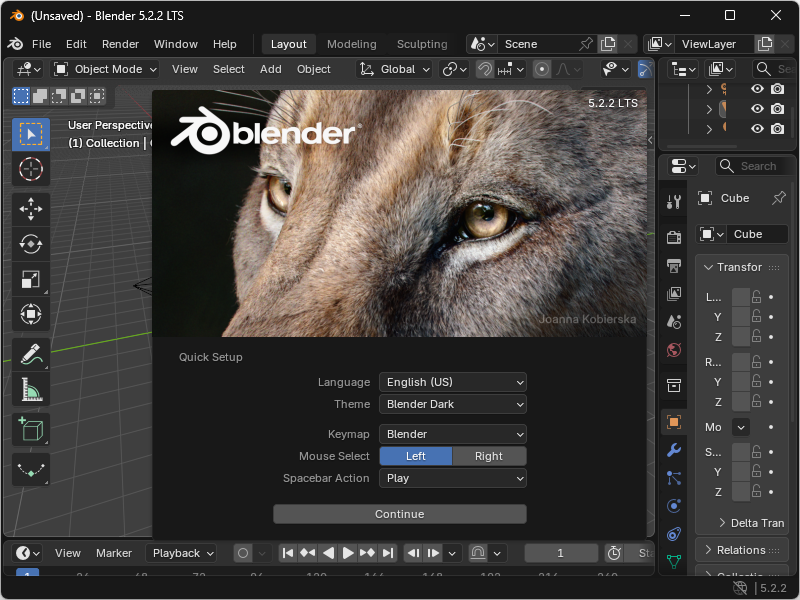800x600 pixels.
Task: Select the Move tool
Action: pos(31,209)
